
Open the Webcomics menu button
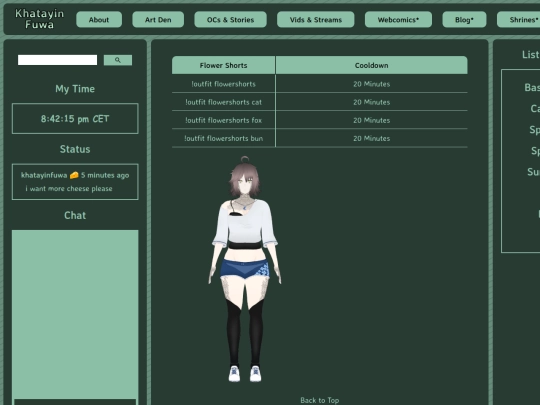398,20
